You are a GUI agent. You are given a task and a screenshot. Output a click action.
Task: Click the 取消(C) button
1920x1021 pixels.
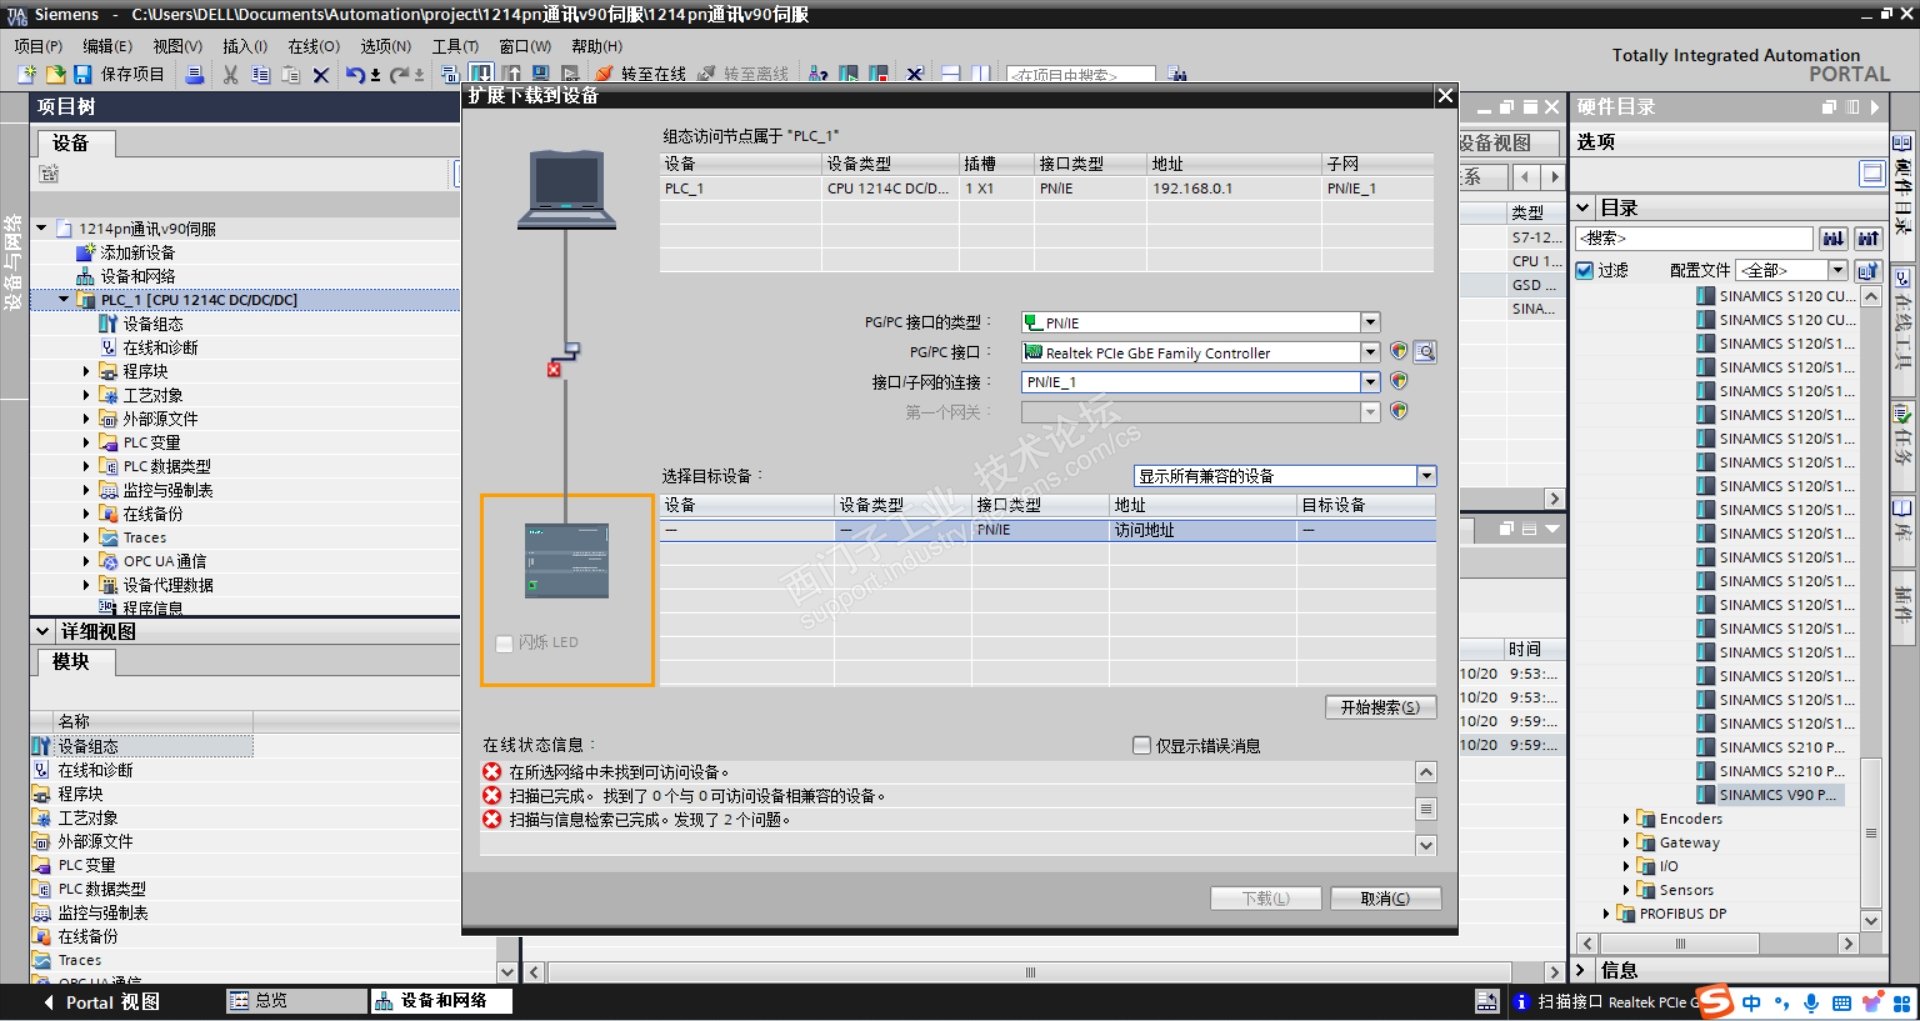(x=1385, y=898)
